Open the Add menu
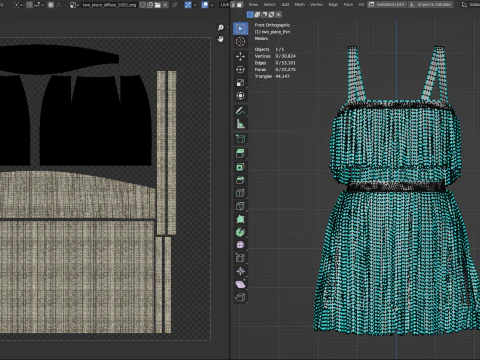The height and width of the screenshot is (360, 480). point(285,5)
